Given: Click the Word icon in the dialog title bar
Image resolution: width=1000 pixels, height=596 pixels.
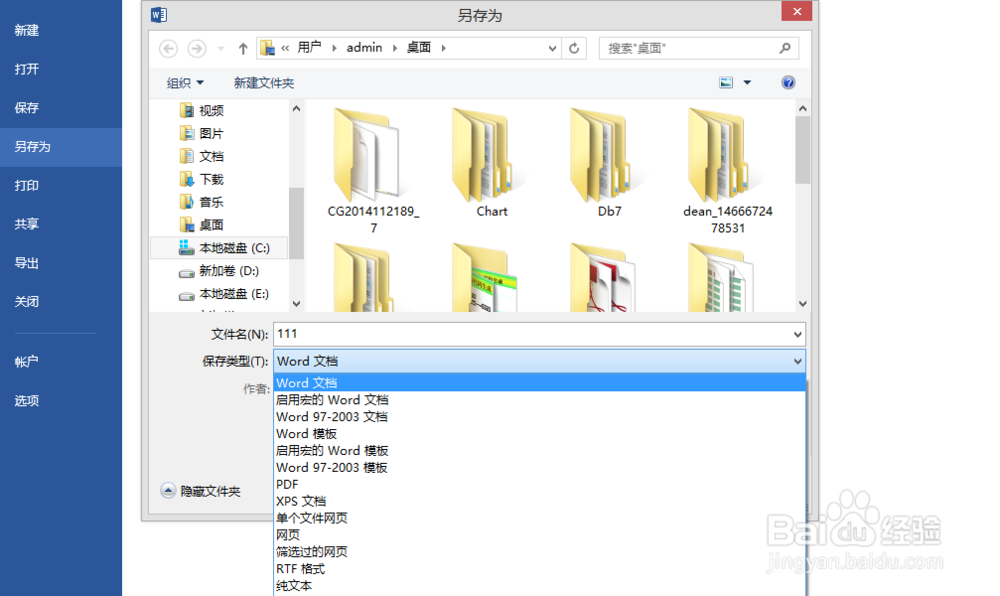Looking at the screenshot, I should [158, 14].
